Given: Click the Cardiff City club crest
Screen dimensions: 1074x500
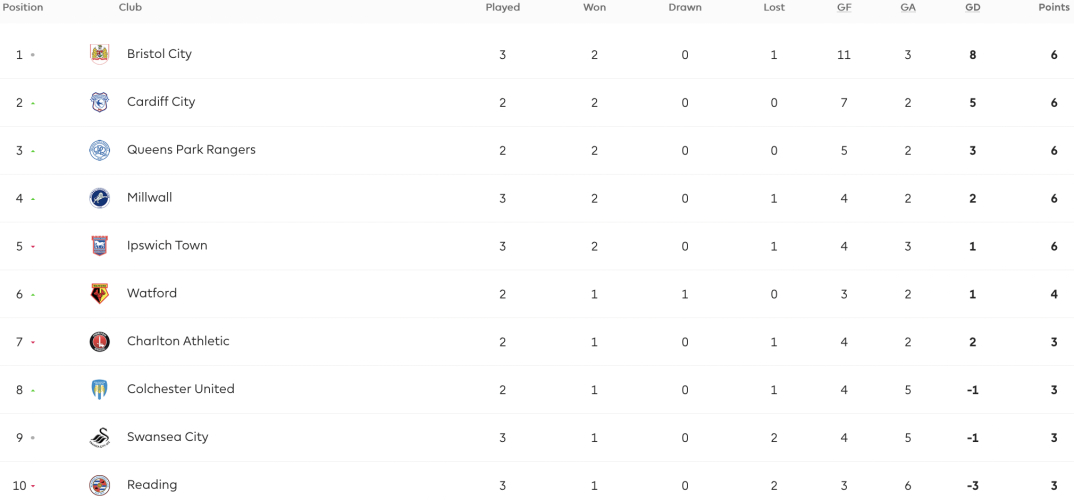Looking at the screenshot, I should [x=99, y=102].
